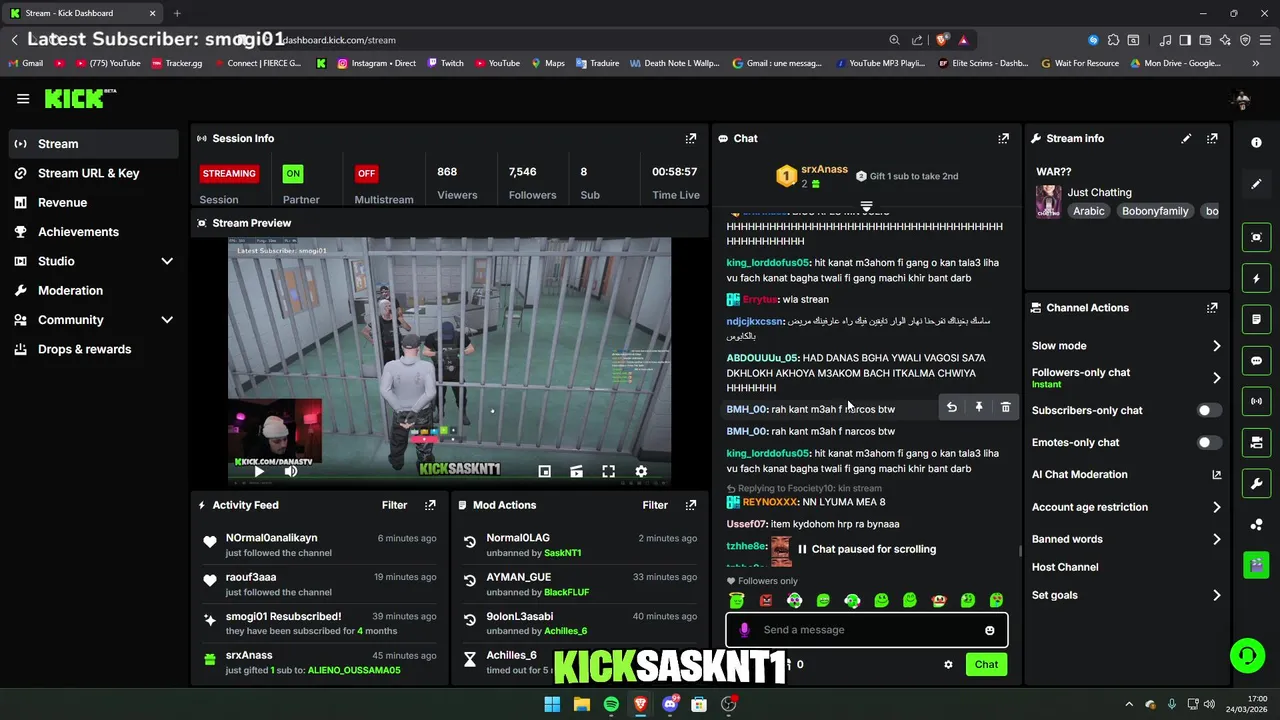
Task: Open File Explorer from taskbar
Action: pos(582,704)
